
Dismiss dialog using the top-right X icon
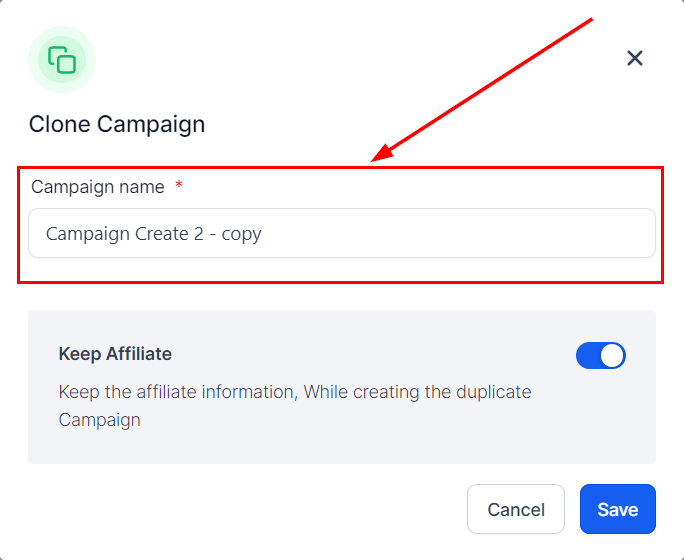pos(634,58)
